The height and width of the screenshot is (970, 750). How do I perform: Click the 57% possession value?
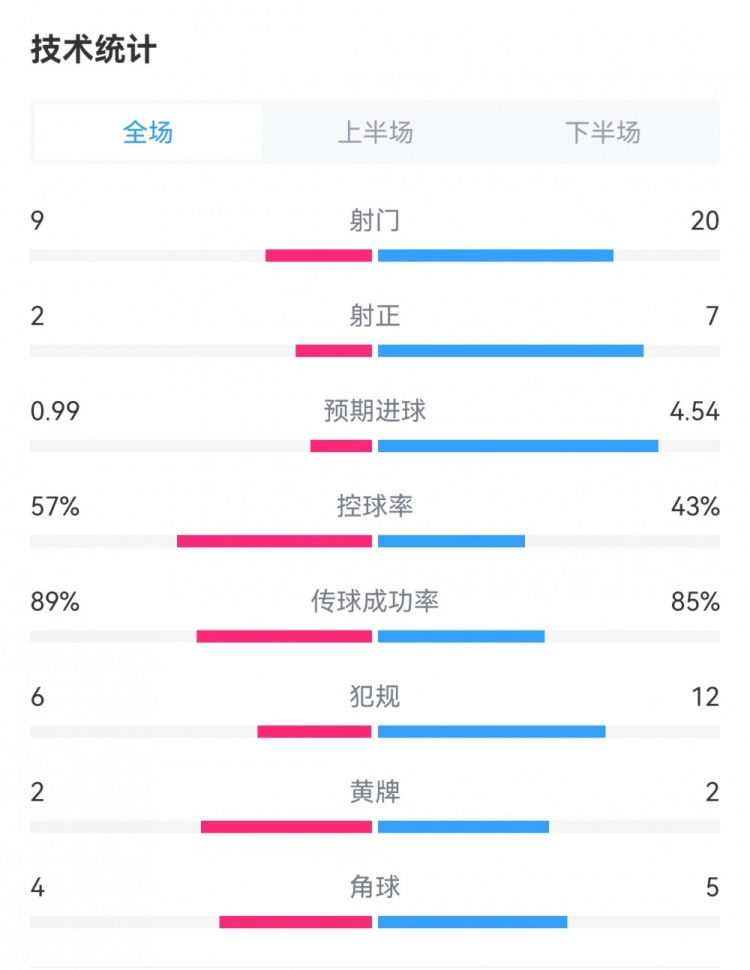tap(55, 507)
